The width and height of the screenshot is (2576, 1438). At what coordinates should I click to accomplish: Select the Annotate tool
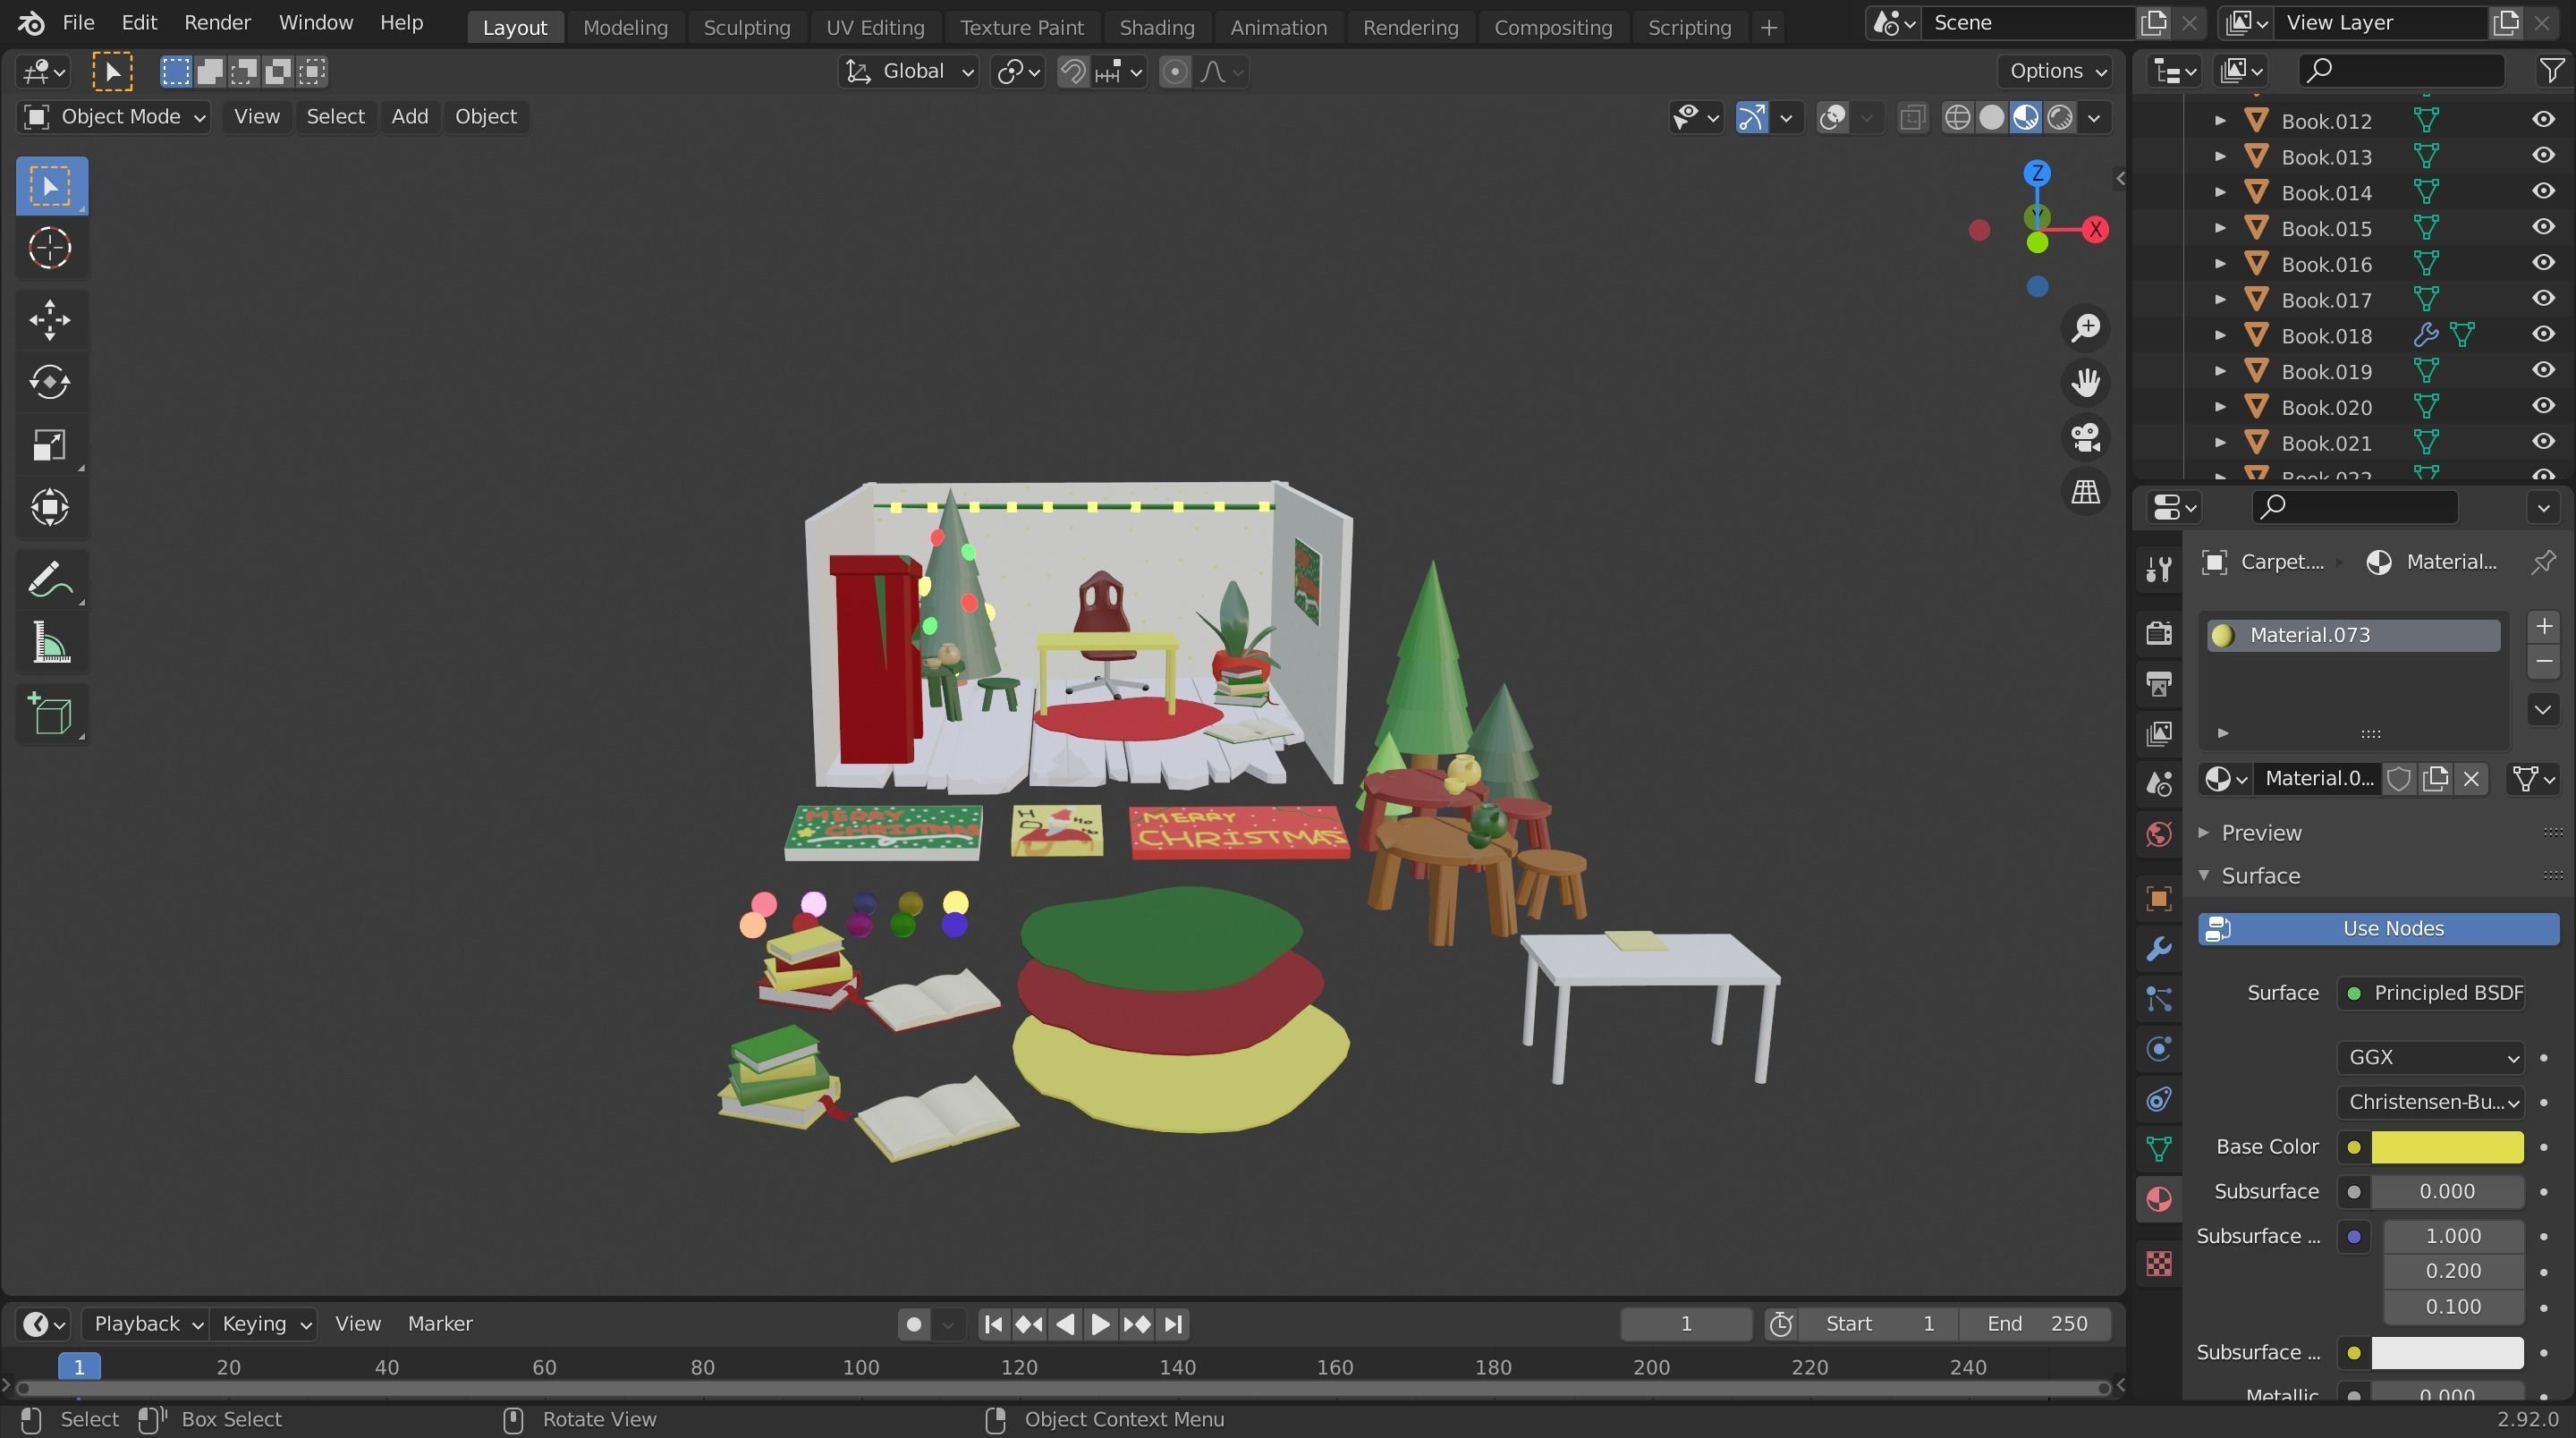point(50,580)
